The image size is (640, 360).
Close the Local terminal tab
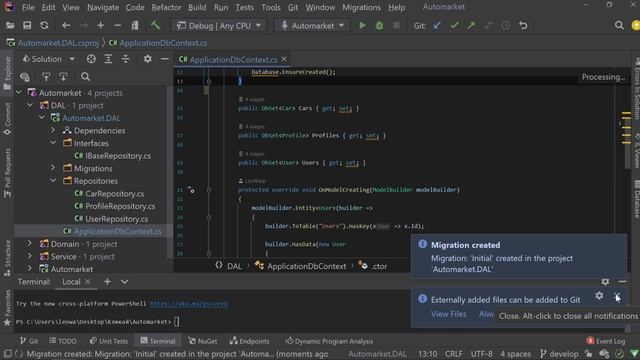pyautogui.click(x=87, y=282)
